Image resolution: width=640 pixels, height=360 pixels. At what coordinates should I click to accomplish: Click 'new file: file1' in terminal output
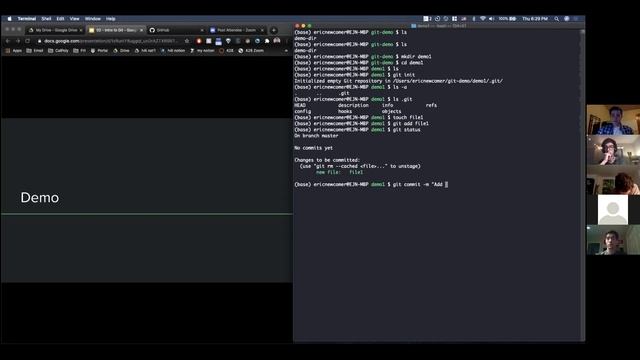point(339,172)
